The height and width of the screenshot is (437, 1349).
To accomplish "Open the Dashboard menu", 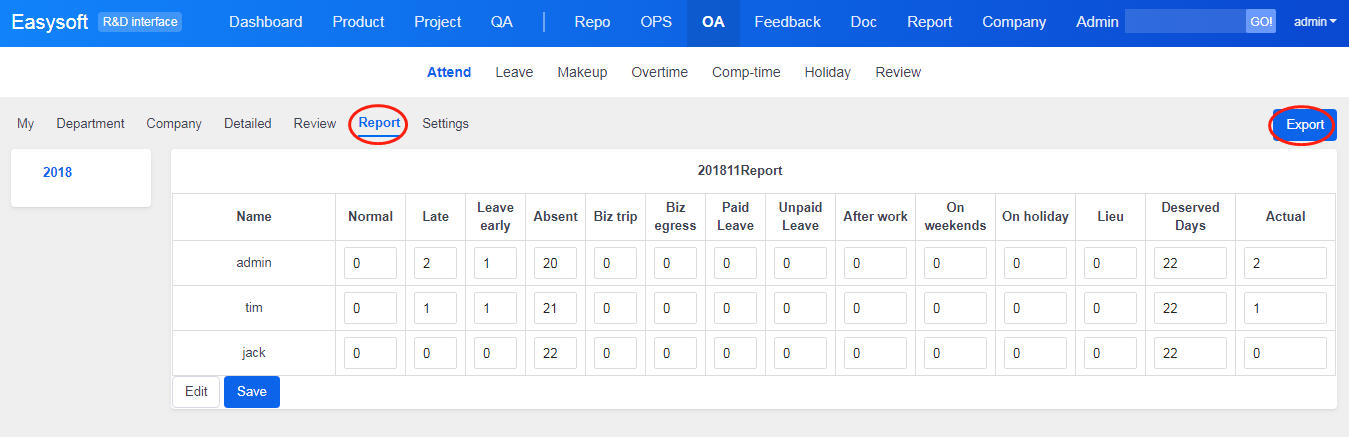I will [x=265, y=22].
